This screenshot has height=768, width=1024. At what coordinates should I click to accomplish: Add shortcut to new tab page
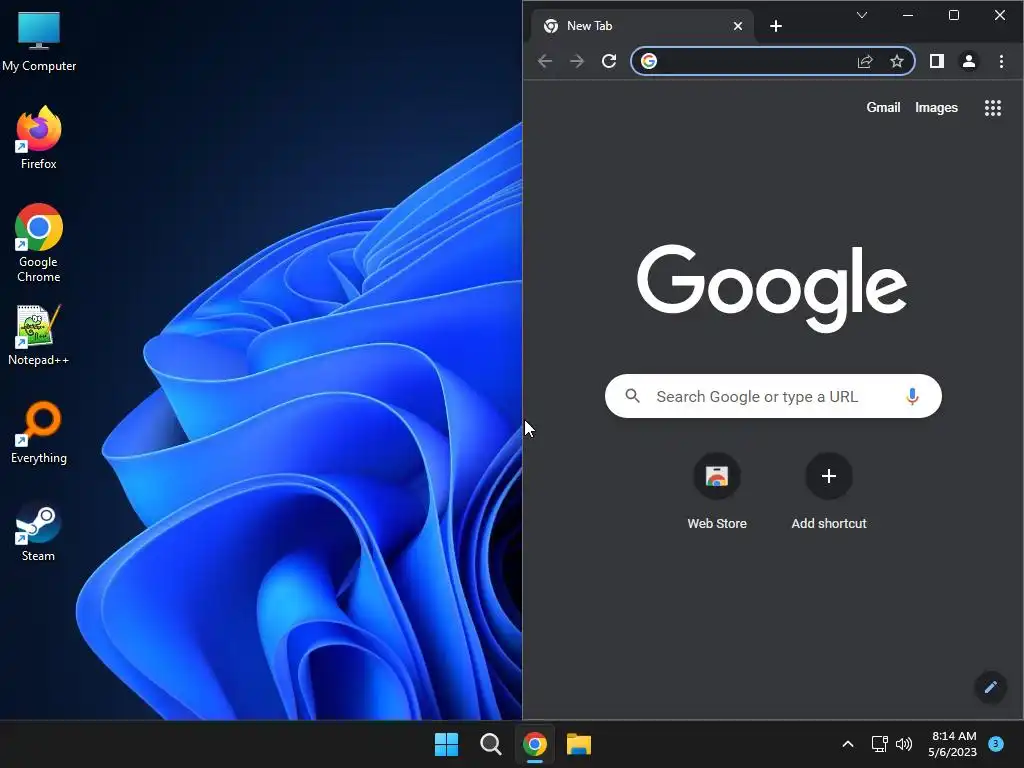pos(829,491)
